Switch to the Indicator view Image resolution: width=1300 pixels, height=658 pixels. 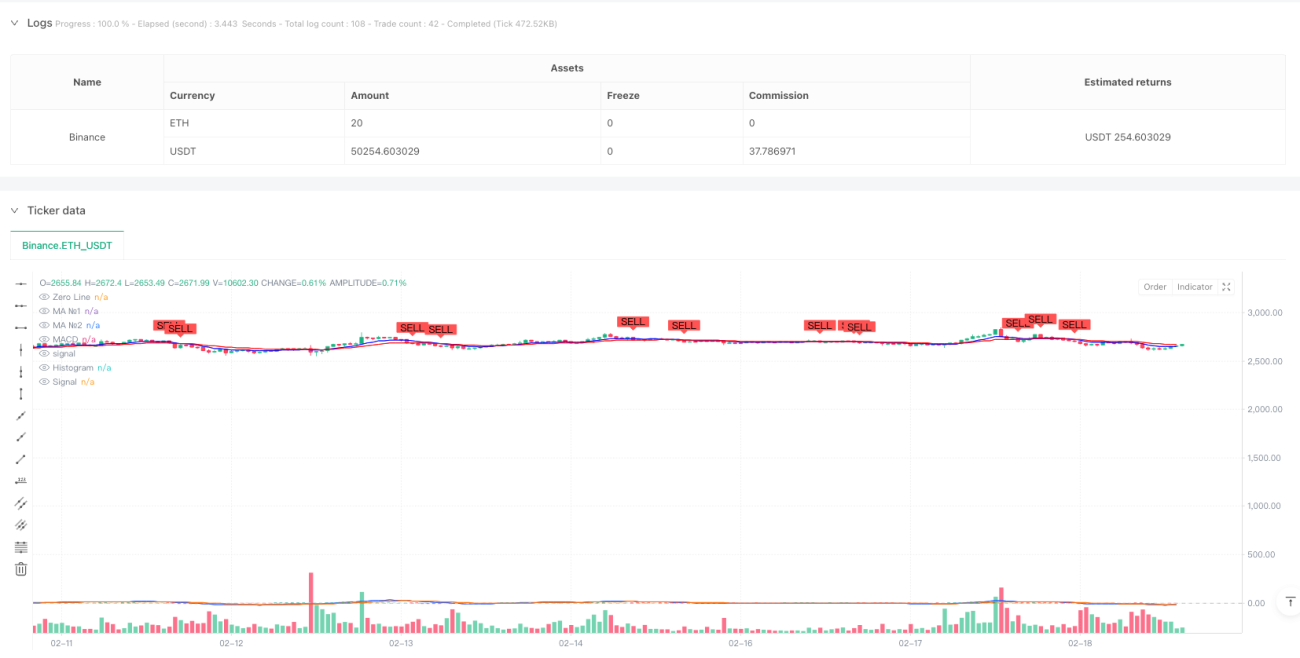tap(1194, 287)
